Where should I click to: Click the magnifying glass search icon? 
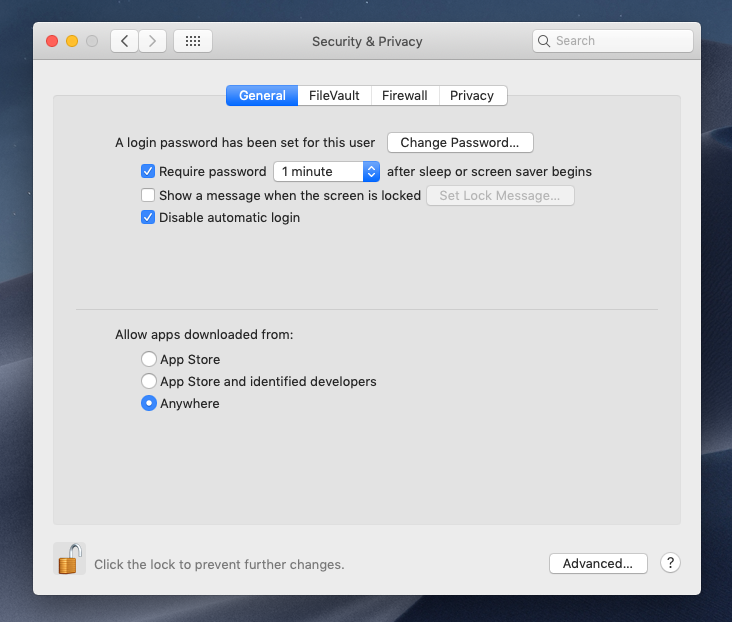pyautogui.click(x=543, y=41)
